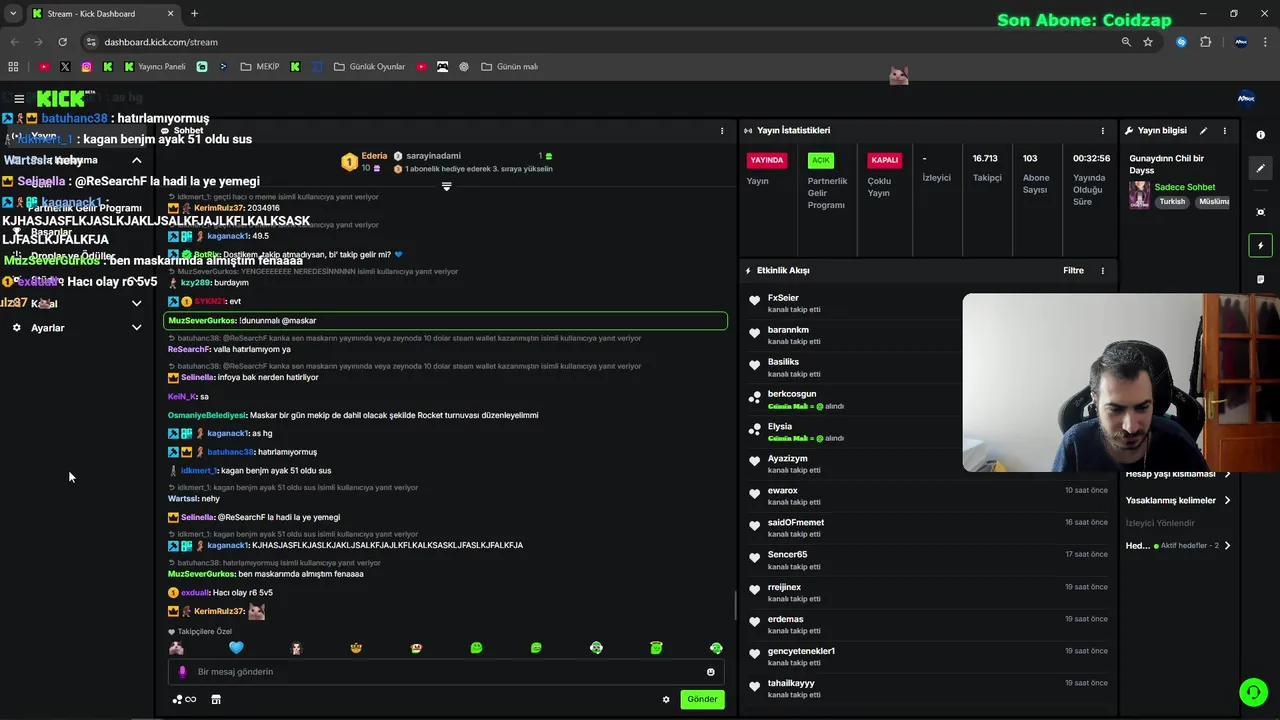Screen dimensions: 1280x720
Task: Expand Yasaklanmış kelimeler setting
Action: click(x=1227, y=501)
